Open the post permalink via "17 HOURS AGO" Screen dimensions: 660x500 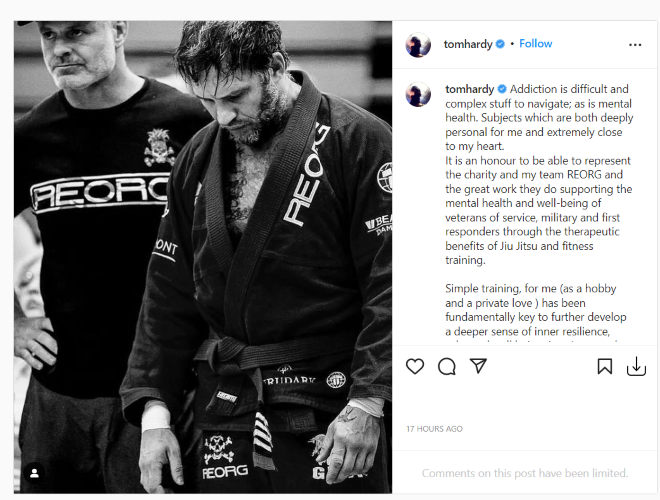click(434, 429)
